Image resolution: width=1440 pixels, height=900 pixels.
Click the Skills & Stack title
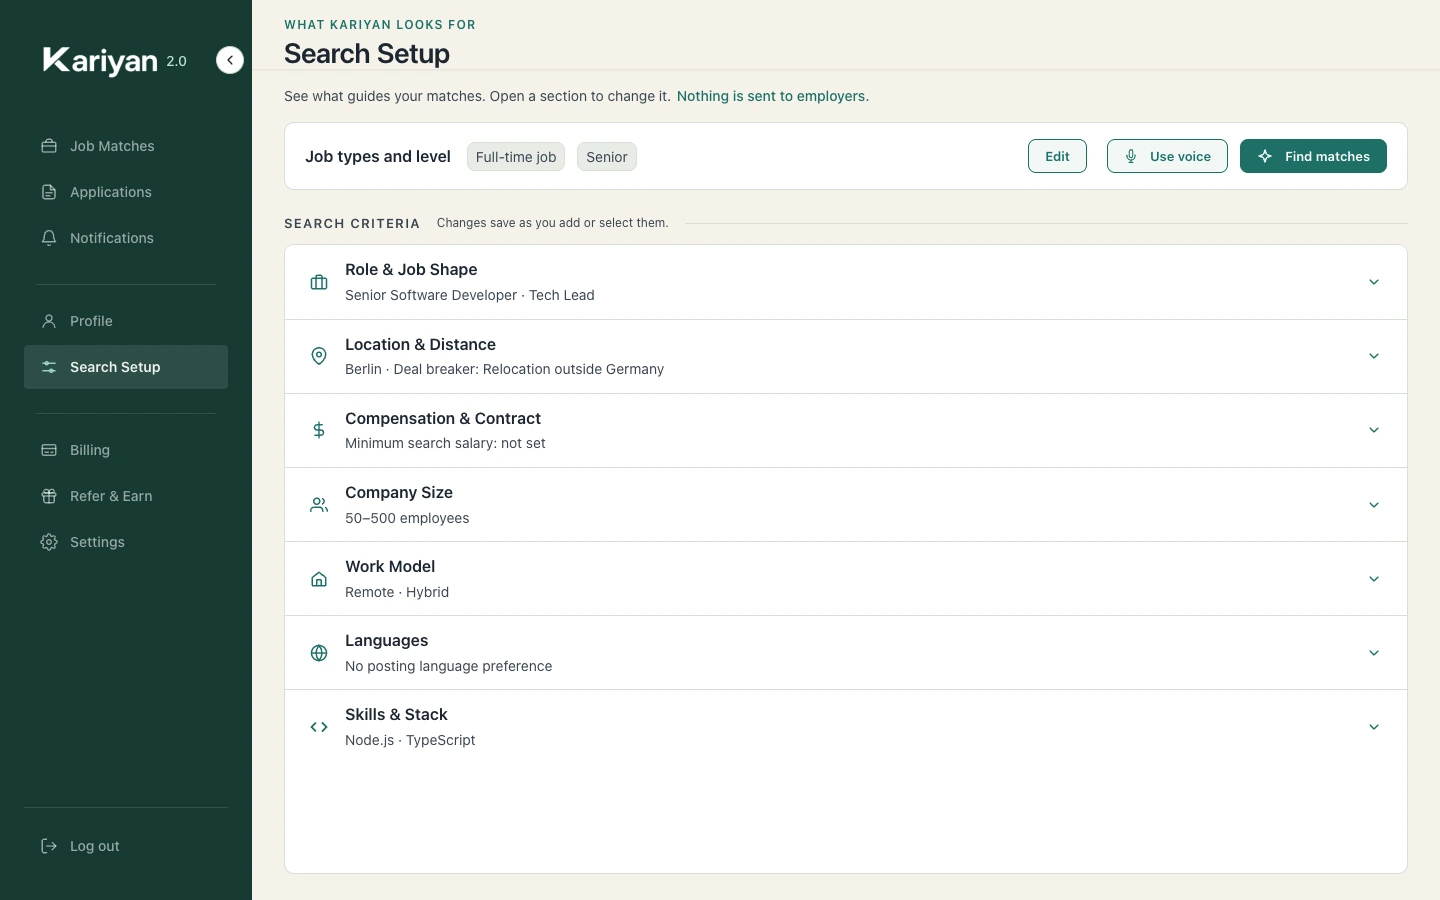click(396, 714)
